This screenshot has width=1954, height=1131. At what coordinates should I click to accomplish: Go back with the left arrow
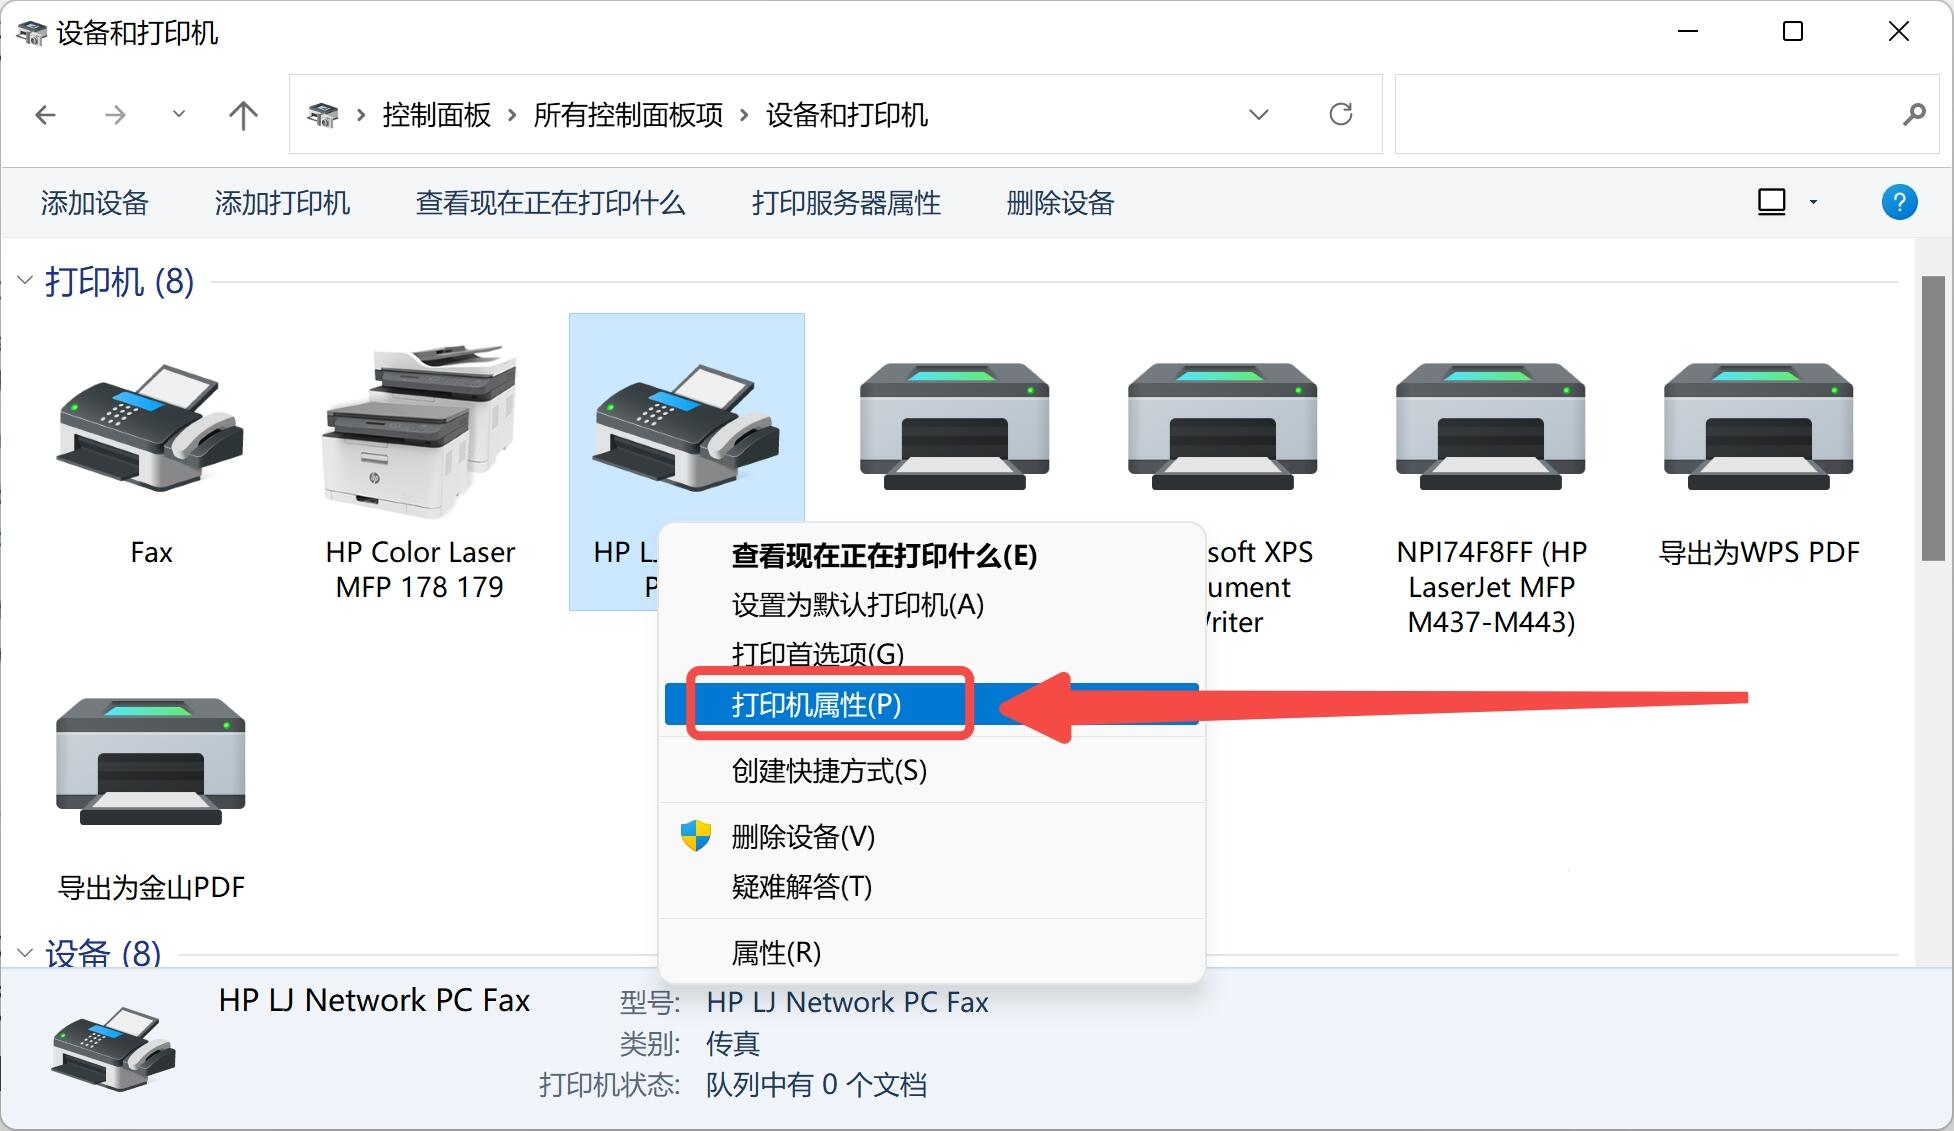coord(45,115)
